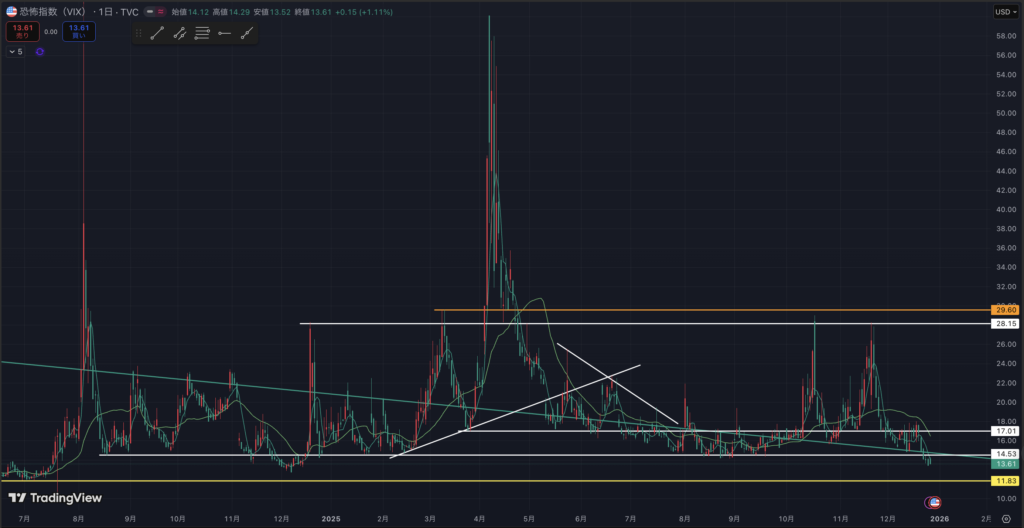Toggle the pill switch beside TVC label
Viewport: 1024px width, 528px height.
coord(155,12)
